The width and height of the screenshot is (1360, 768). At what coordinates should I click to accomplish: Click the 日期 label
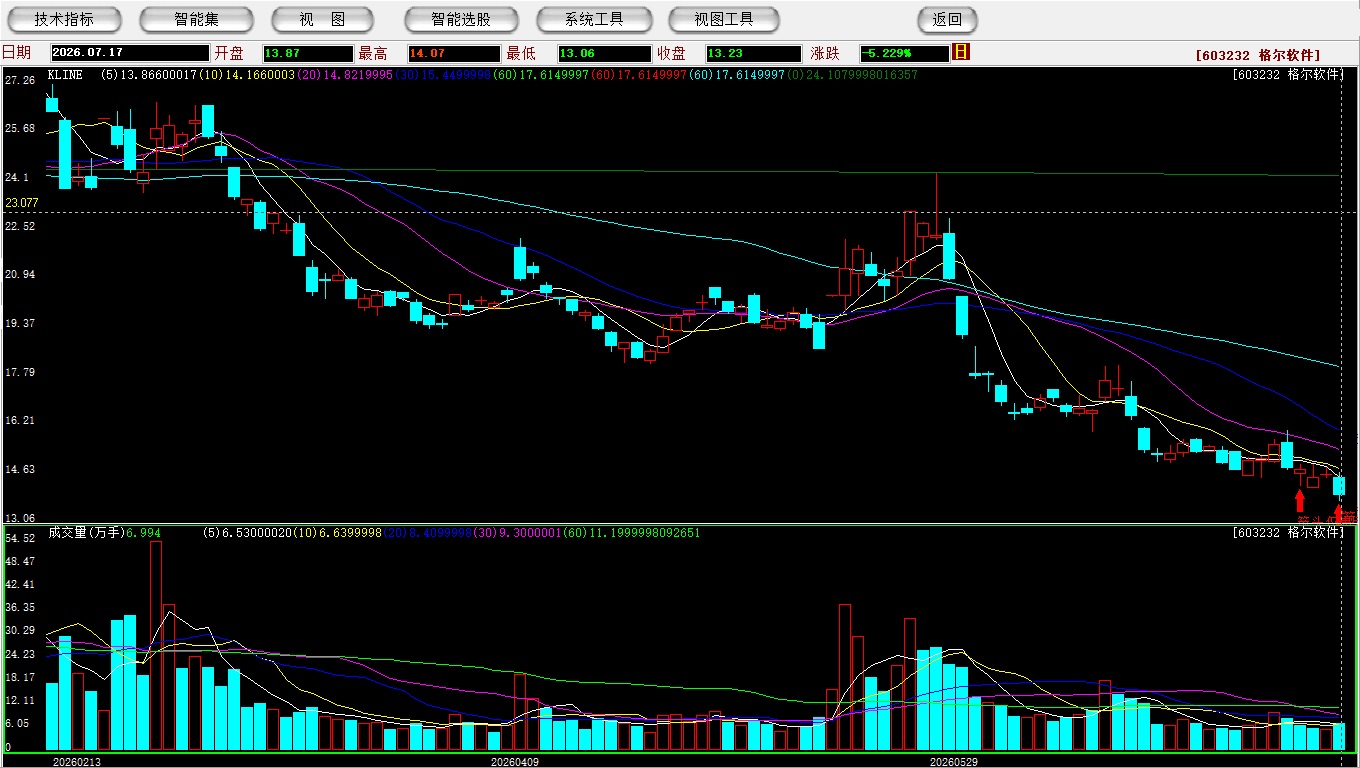pos(16,53)
